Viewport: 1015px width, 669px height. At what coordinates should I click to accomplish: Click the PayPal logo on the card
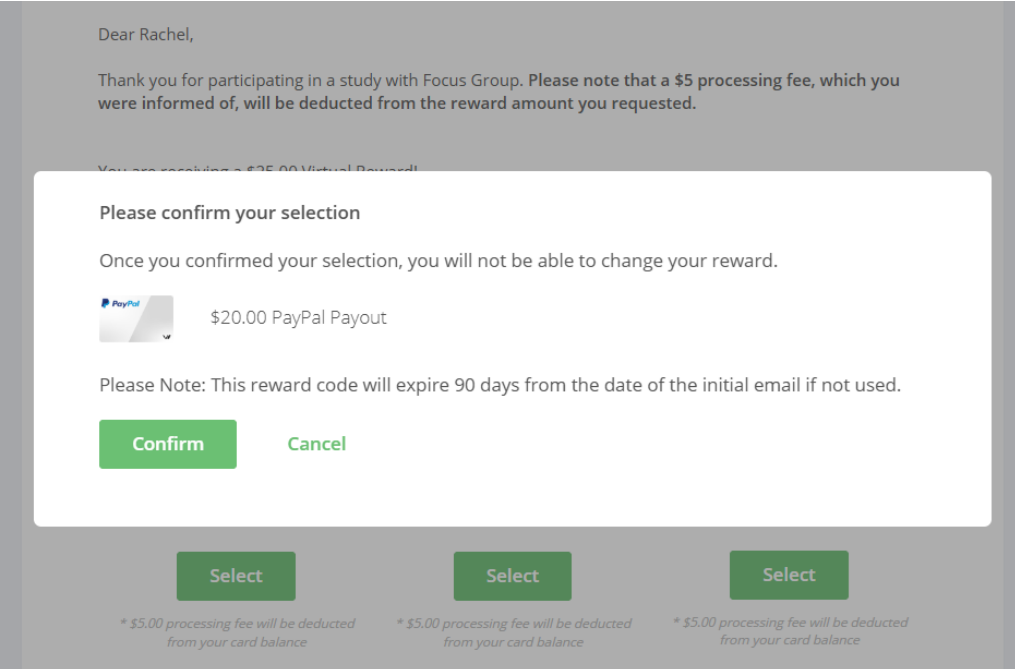pyautogui.click(x=120, y=303)
